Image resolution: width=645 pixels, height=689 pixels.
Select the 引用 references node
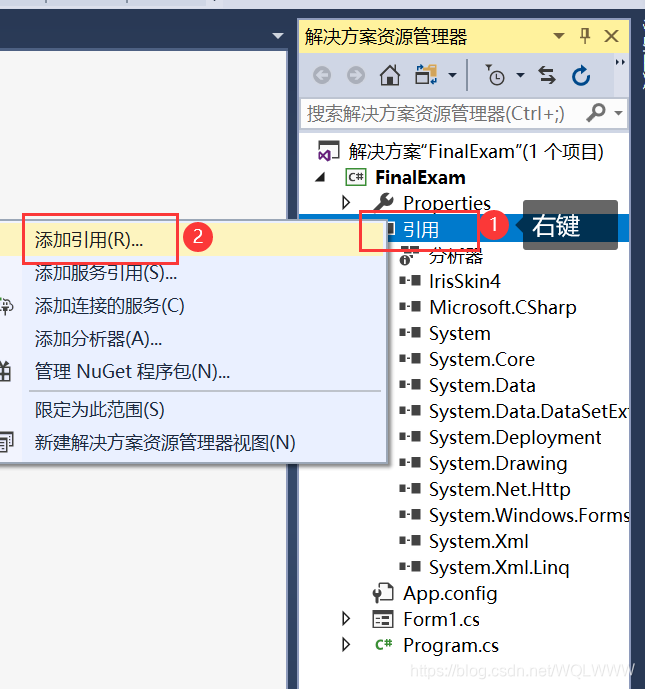[x=420, y=229]
